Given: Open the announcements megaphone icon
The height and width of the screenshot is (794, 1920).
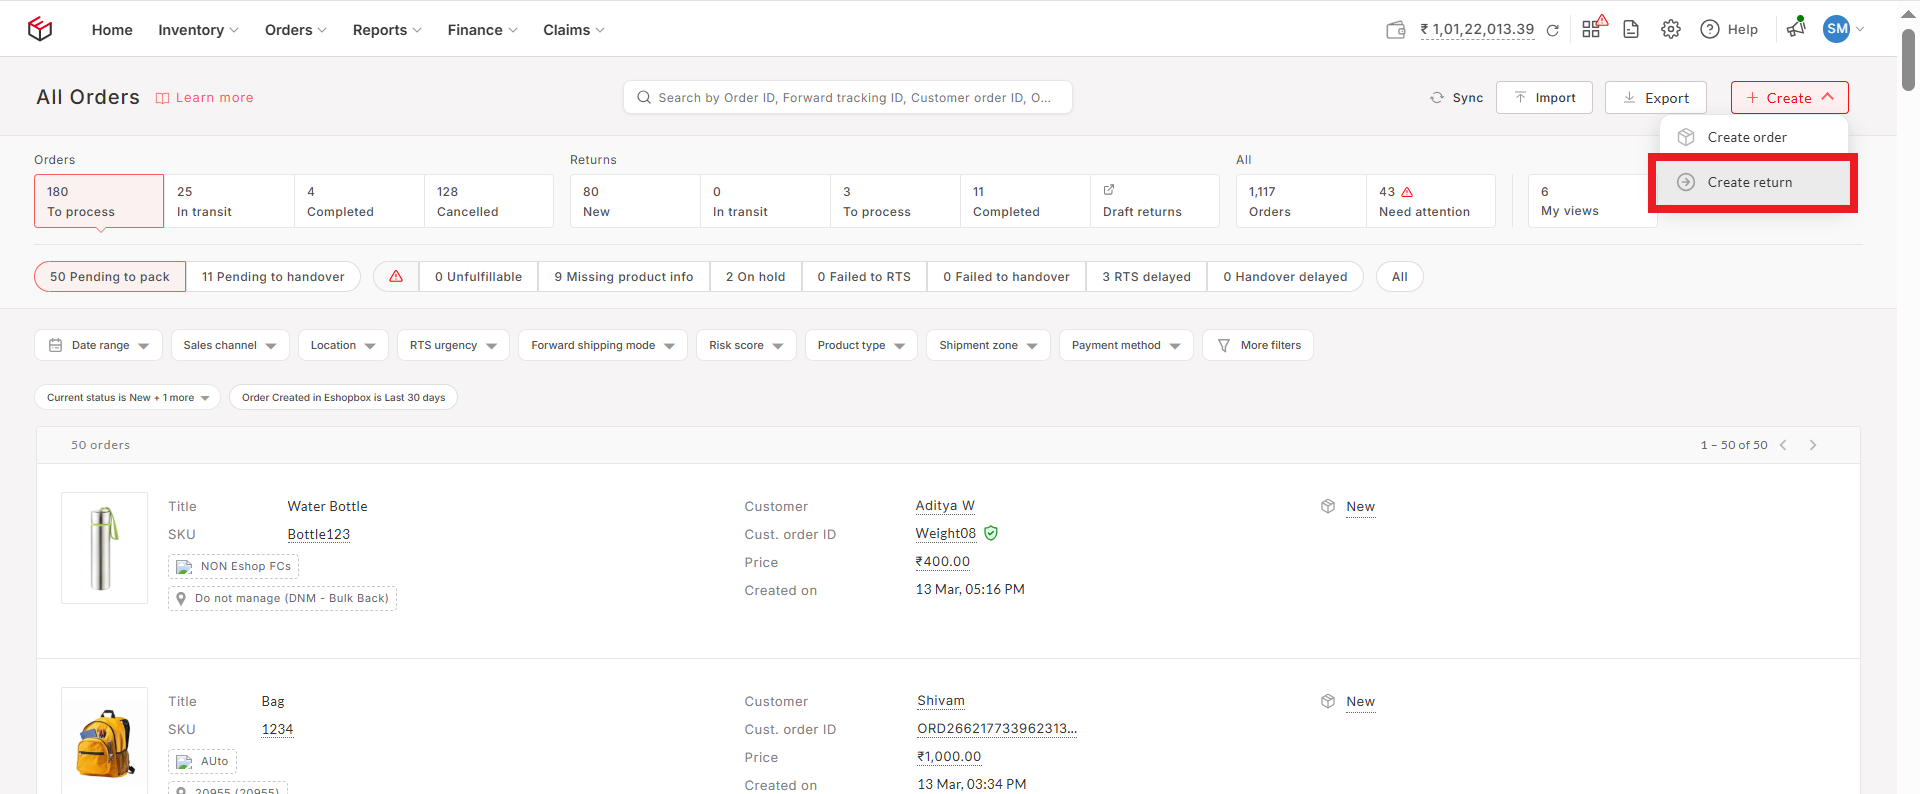Looking at the screenshot, I should pos(1796,29).
